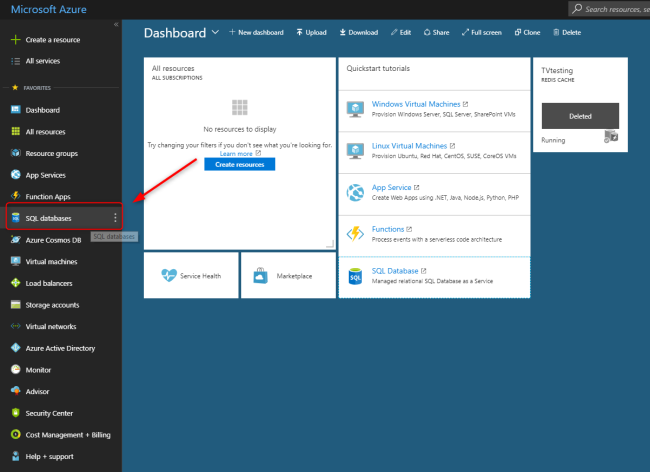The width and height of the screenshot is (650, 472).
Task: Click Edit in the dashboard toolbar
Action: pos(400,32)
